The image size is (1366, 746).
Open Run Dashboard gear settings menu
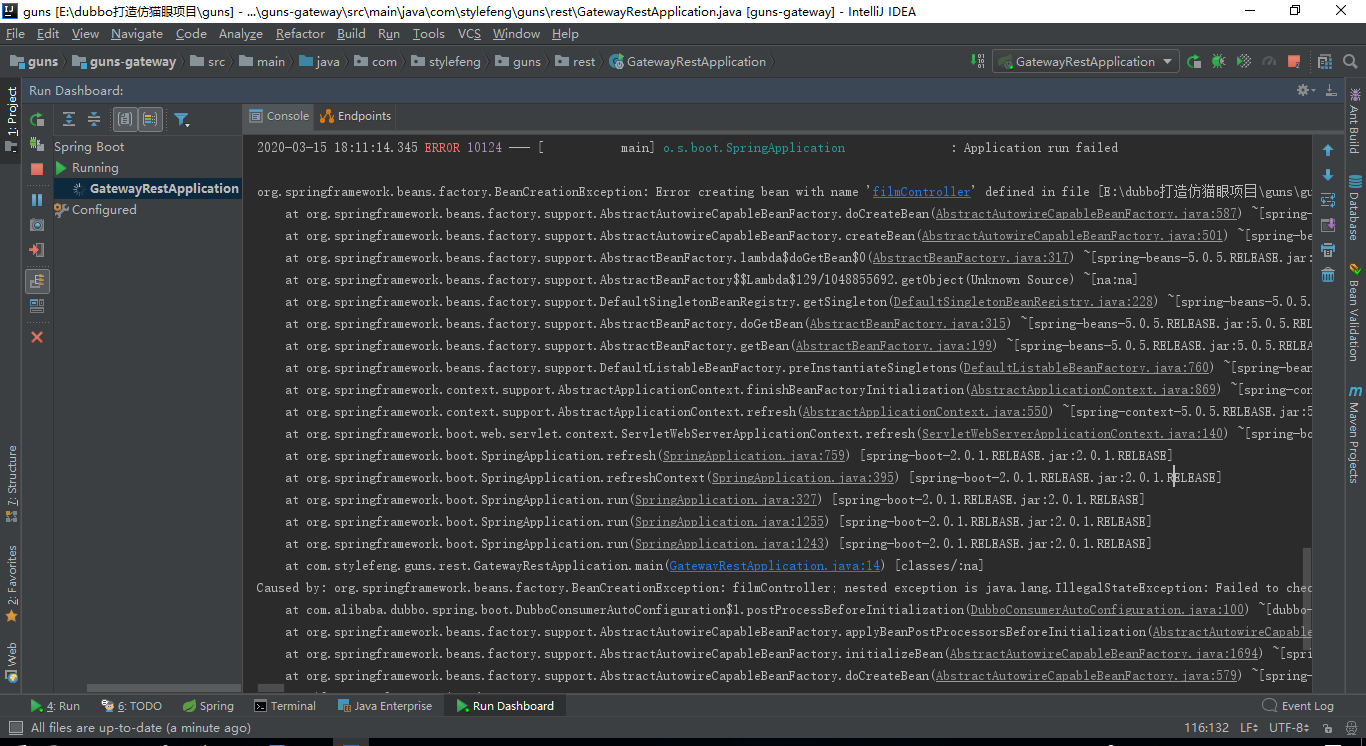1305,90
